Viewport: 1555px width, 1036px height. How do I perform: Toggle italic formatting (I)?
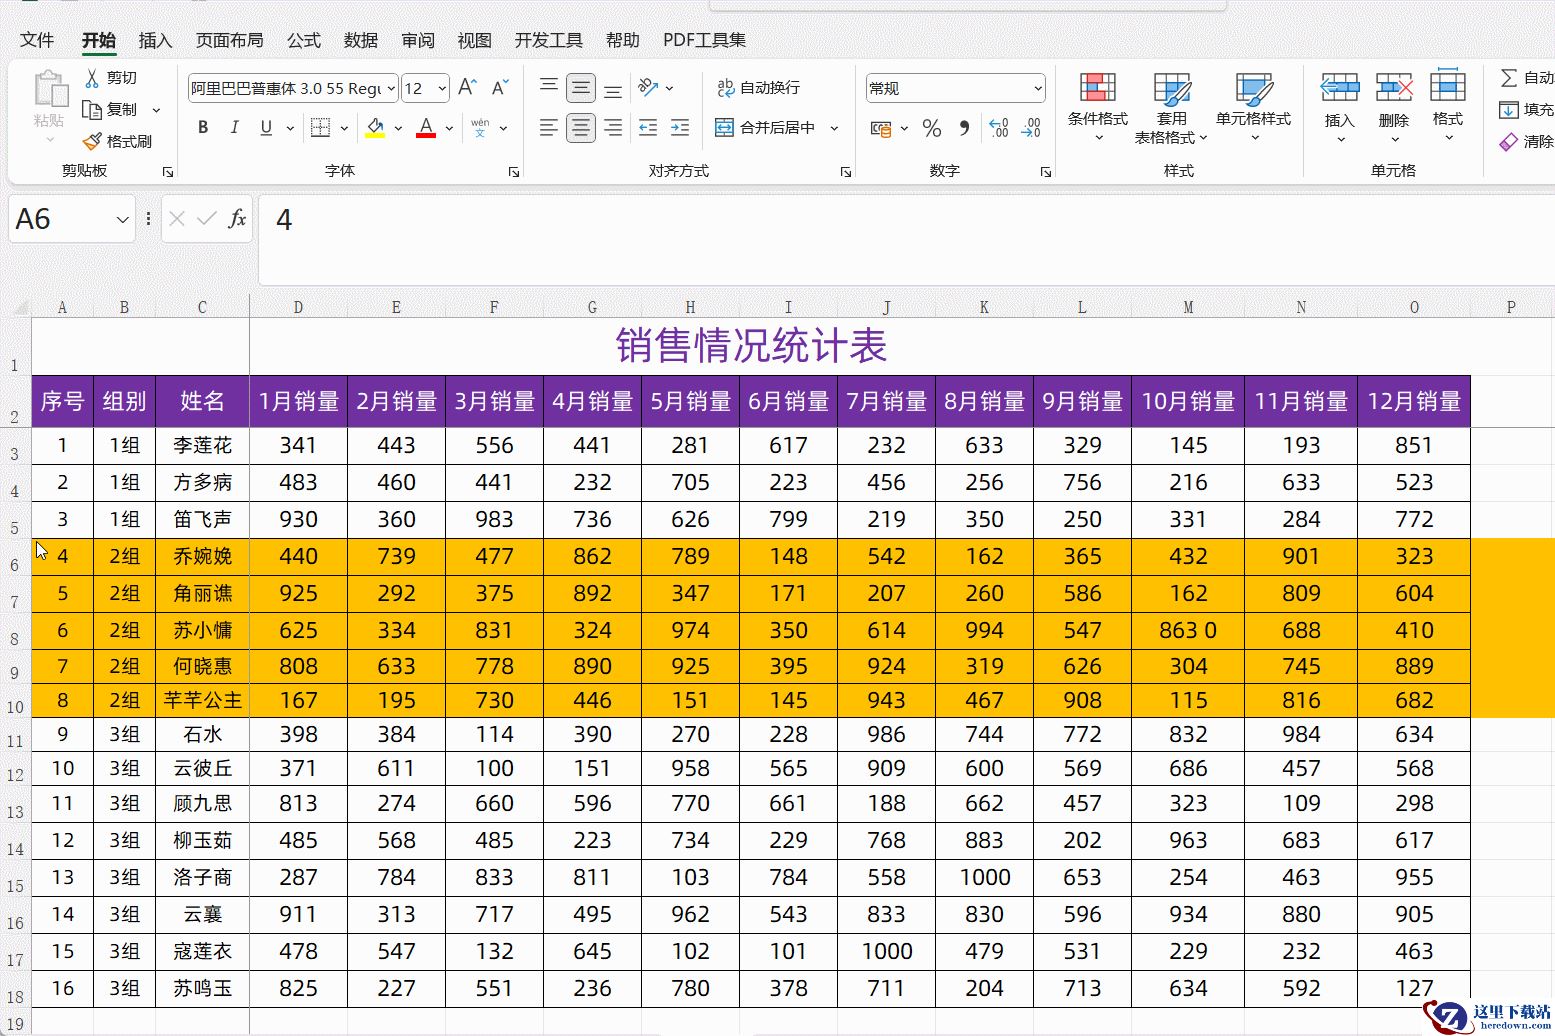(235, 128)
